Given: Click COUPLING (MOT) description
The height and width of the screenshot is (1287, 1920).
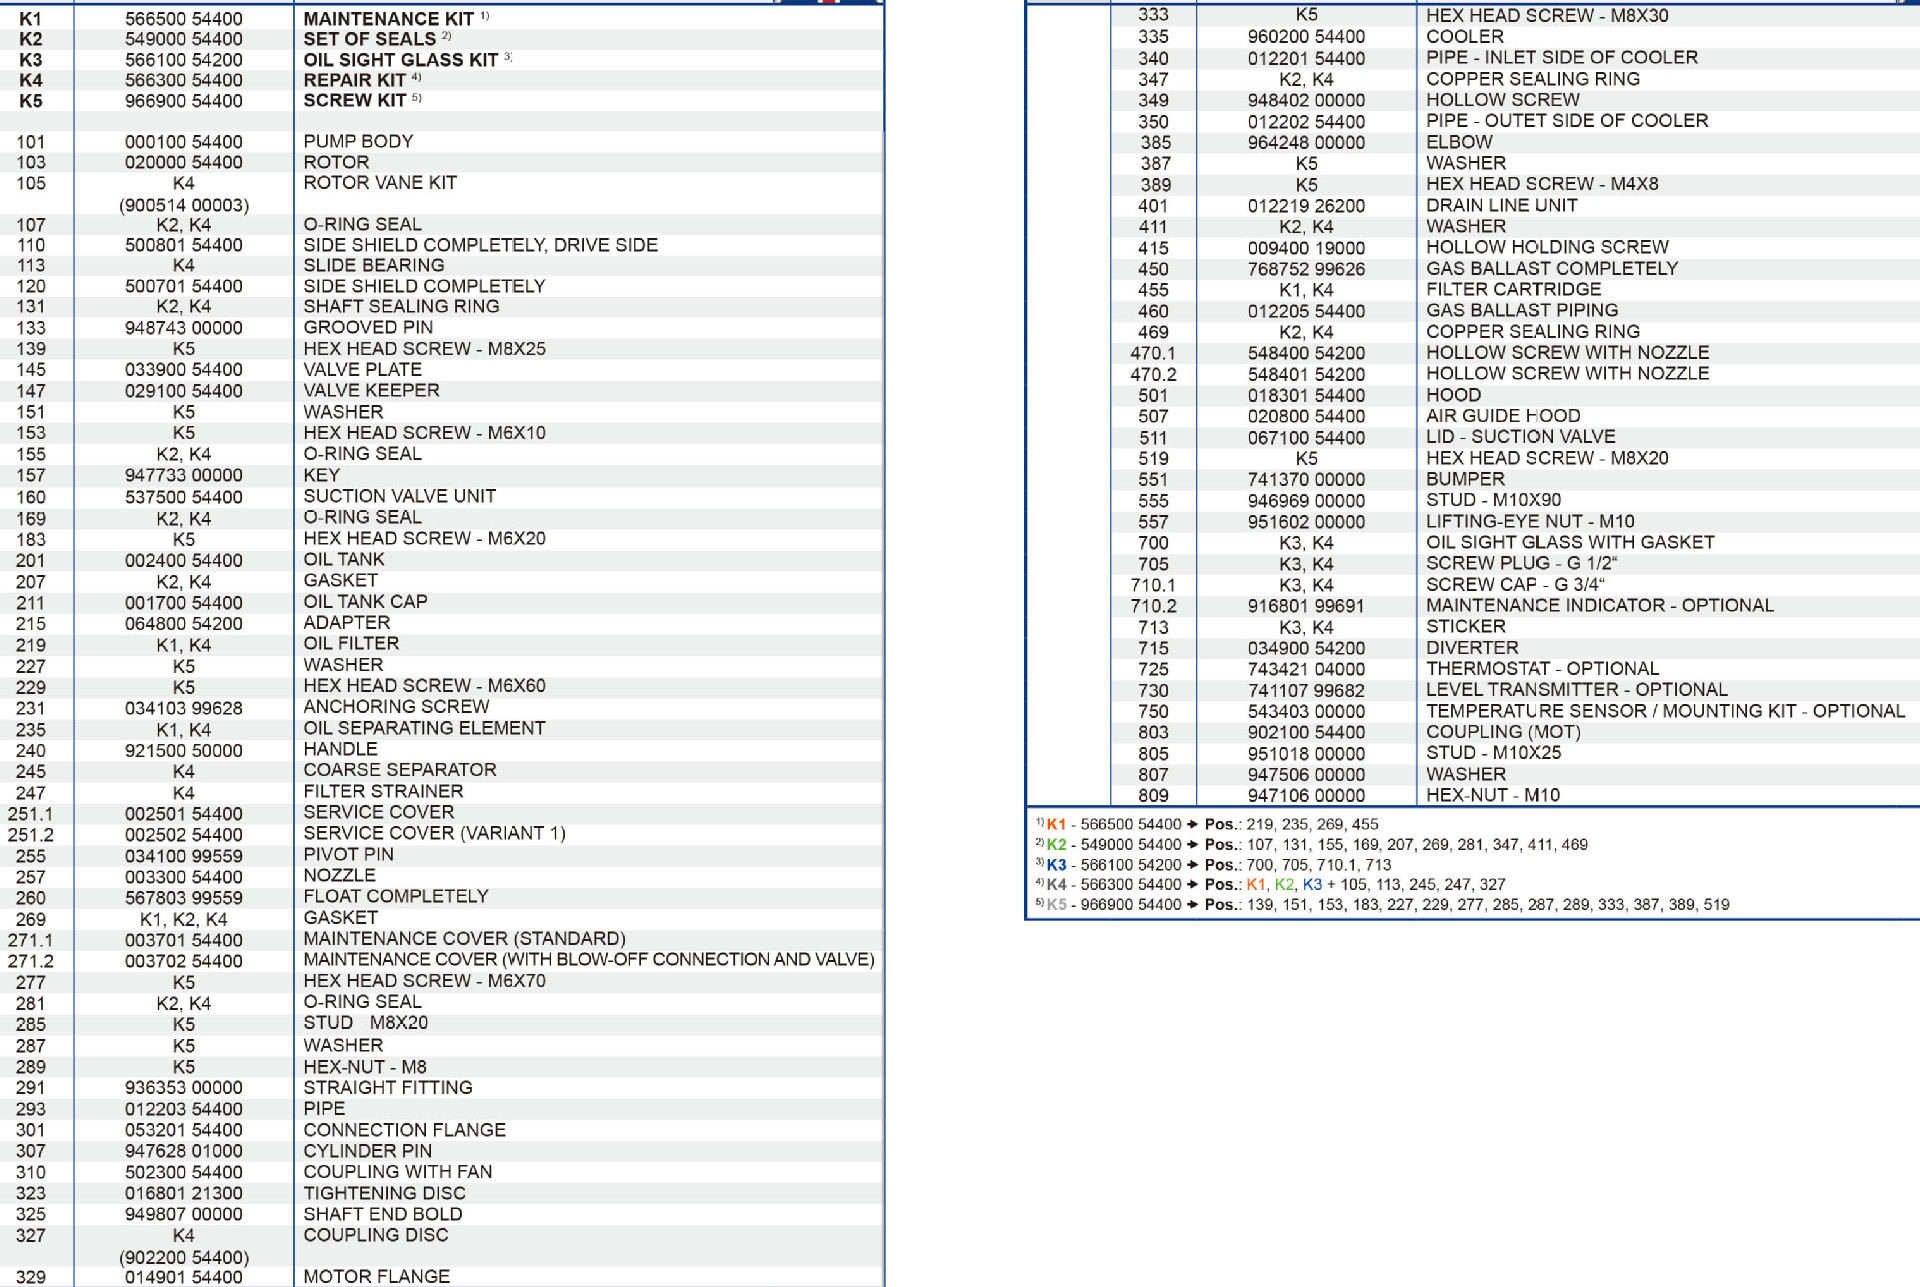Looking at the screenshot, I should (1503, 732).
